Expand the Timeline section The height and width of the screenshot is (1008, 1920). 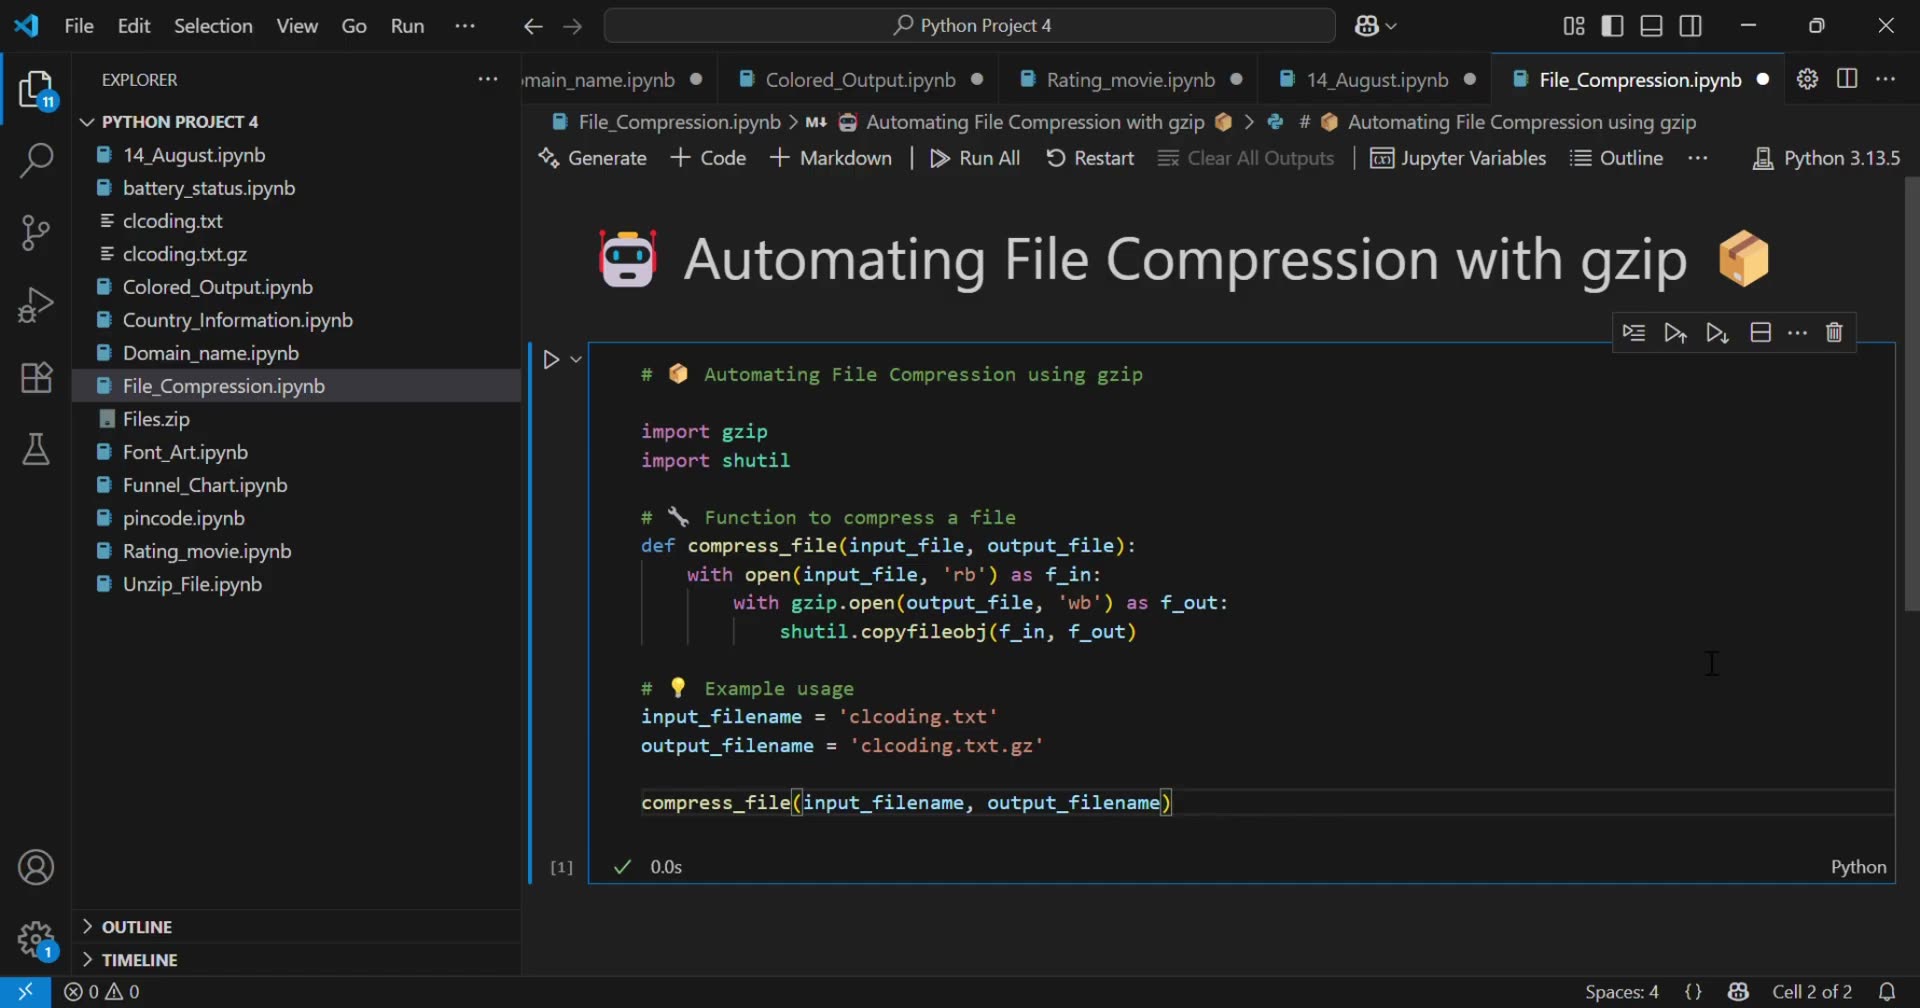(x=140, y=959)
